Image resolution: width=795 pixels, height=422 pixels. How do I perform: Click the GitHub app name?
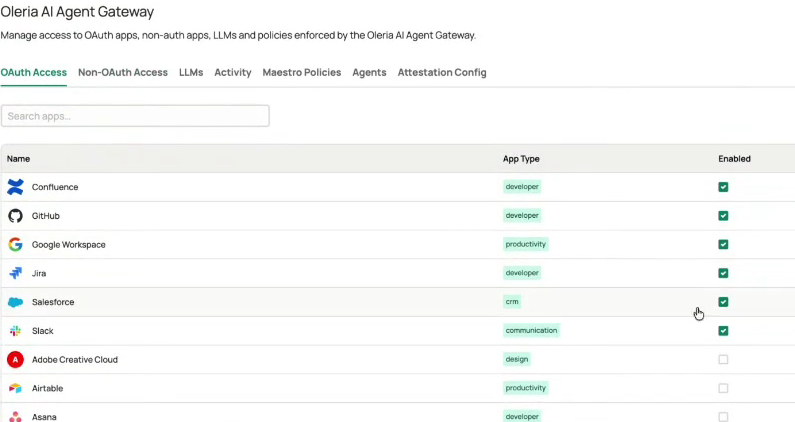(46, 216)
